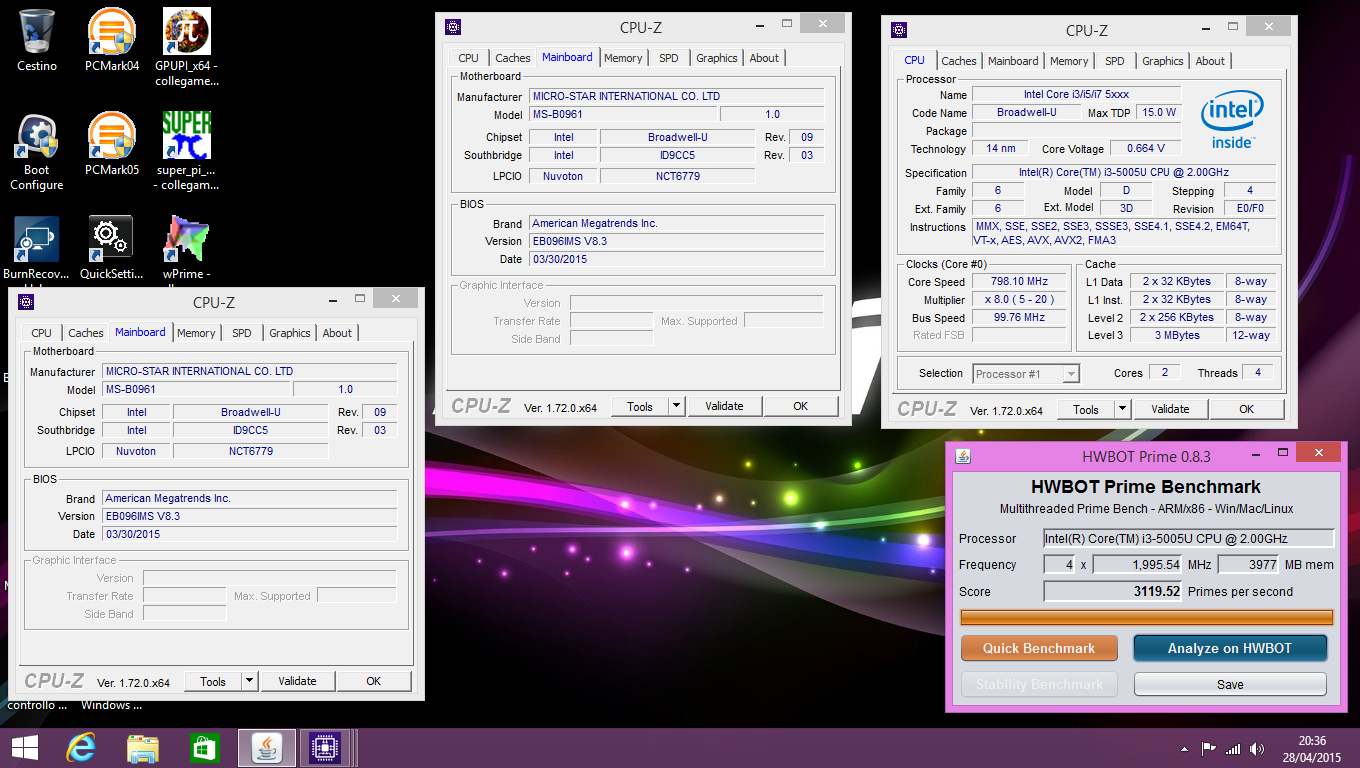1360x768 pixels.
Task: Click the 1,995.54 MHz frequency field
Action: coord(1137,565)
